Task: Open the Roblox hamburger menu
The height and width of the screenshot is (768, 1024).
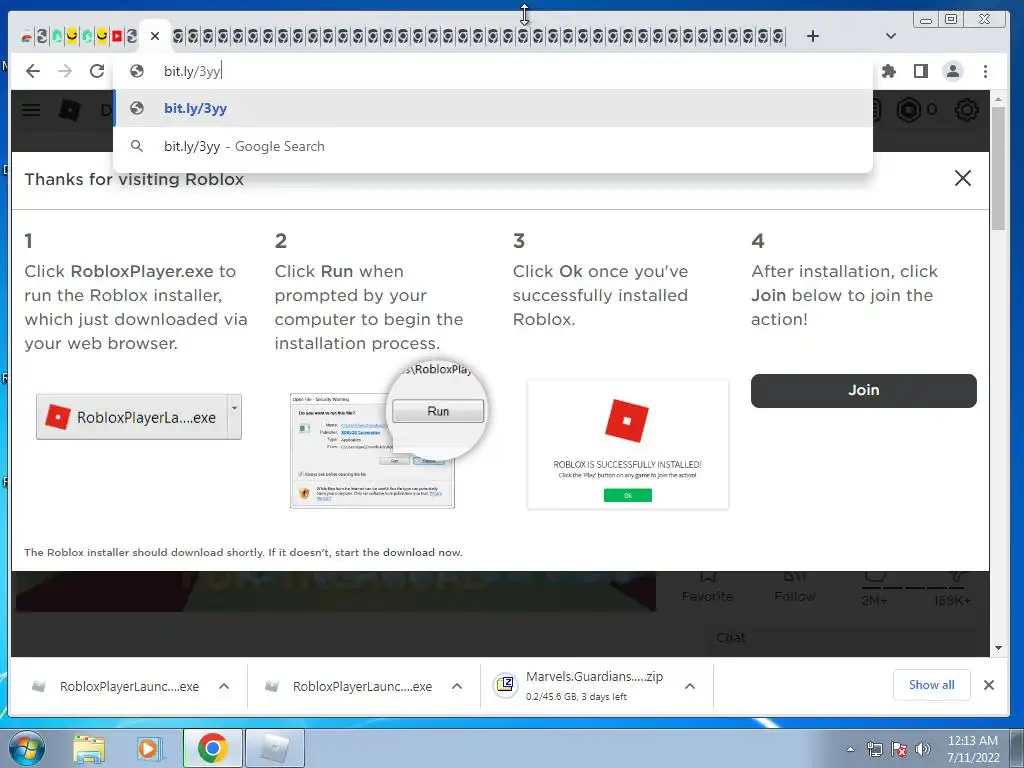Action: [x=31, y=109]
